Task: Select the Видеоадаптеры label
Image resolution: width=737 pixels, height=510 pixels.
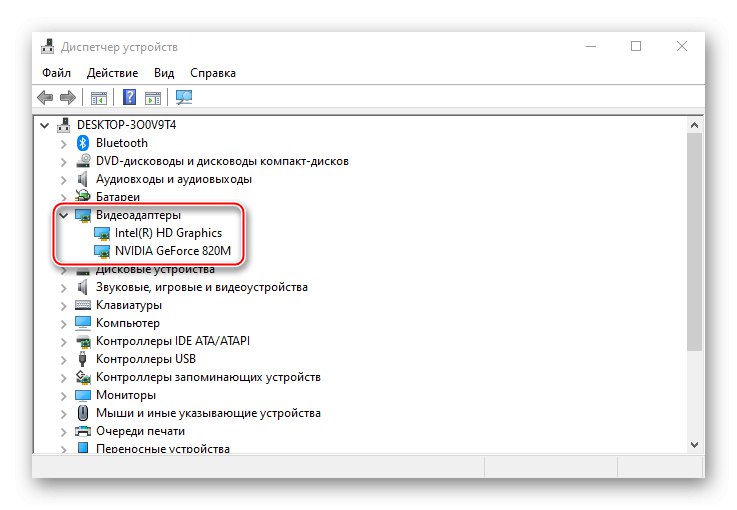Action: click(138, 215)
